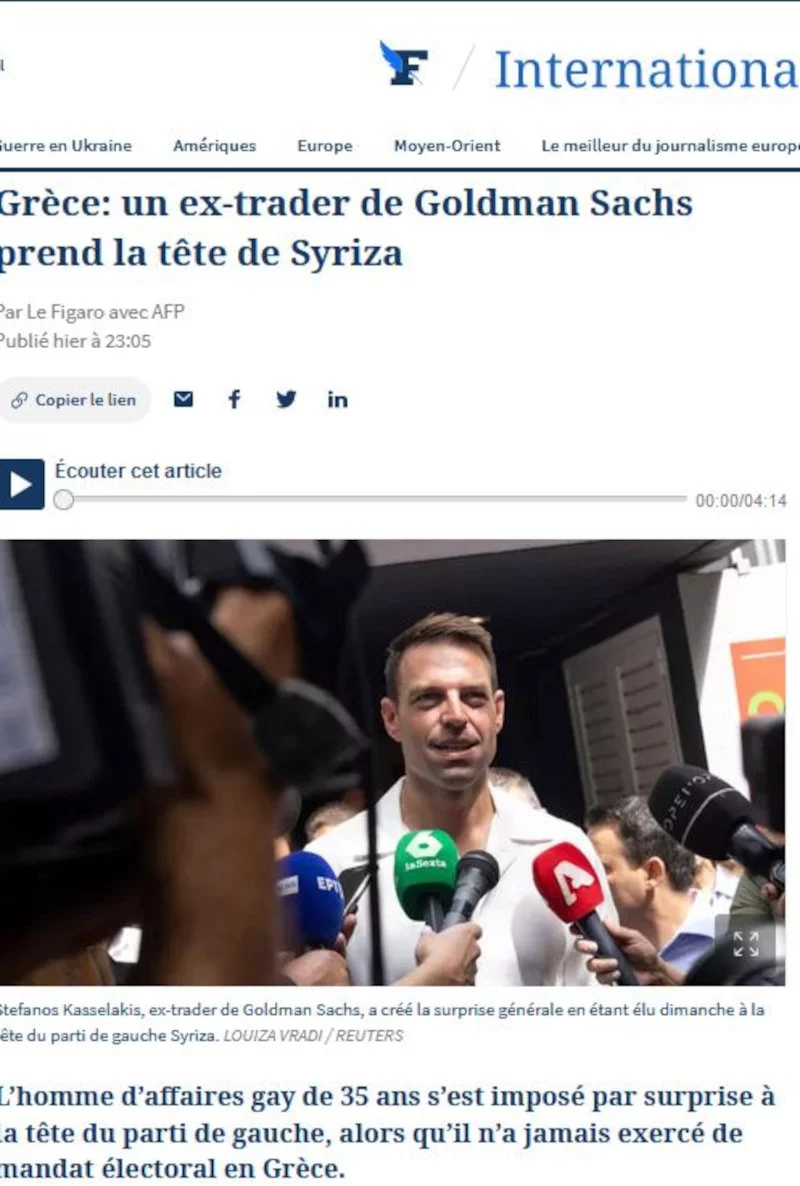Viewport: 800px width, 1186px height.
Task: Open the International section heading
Action: pyautogui.click(x=647, y=70)
